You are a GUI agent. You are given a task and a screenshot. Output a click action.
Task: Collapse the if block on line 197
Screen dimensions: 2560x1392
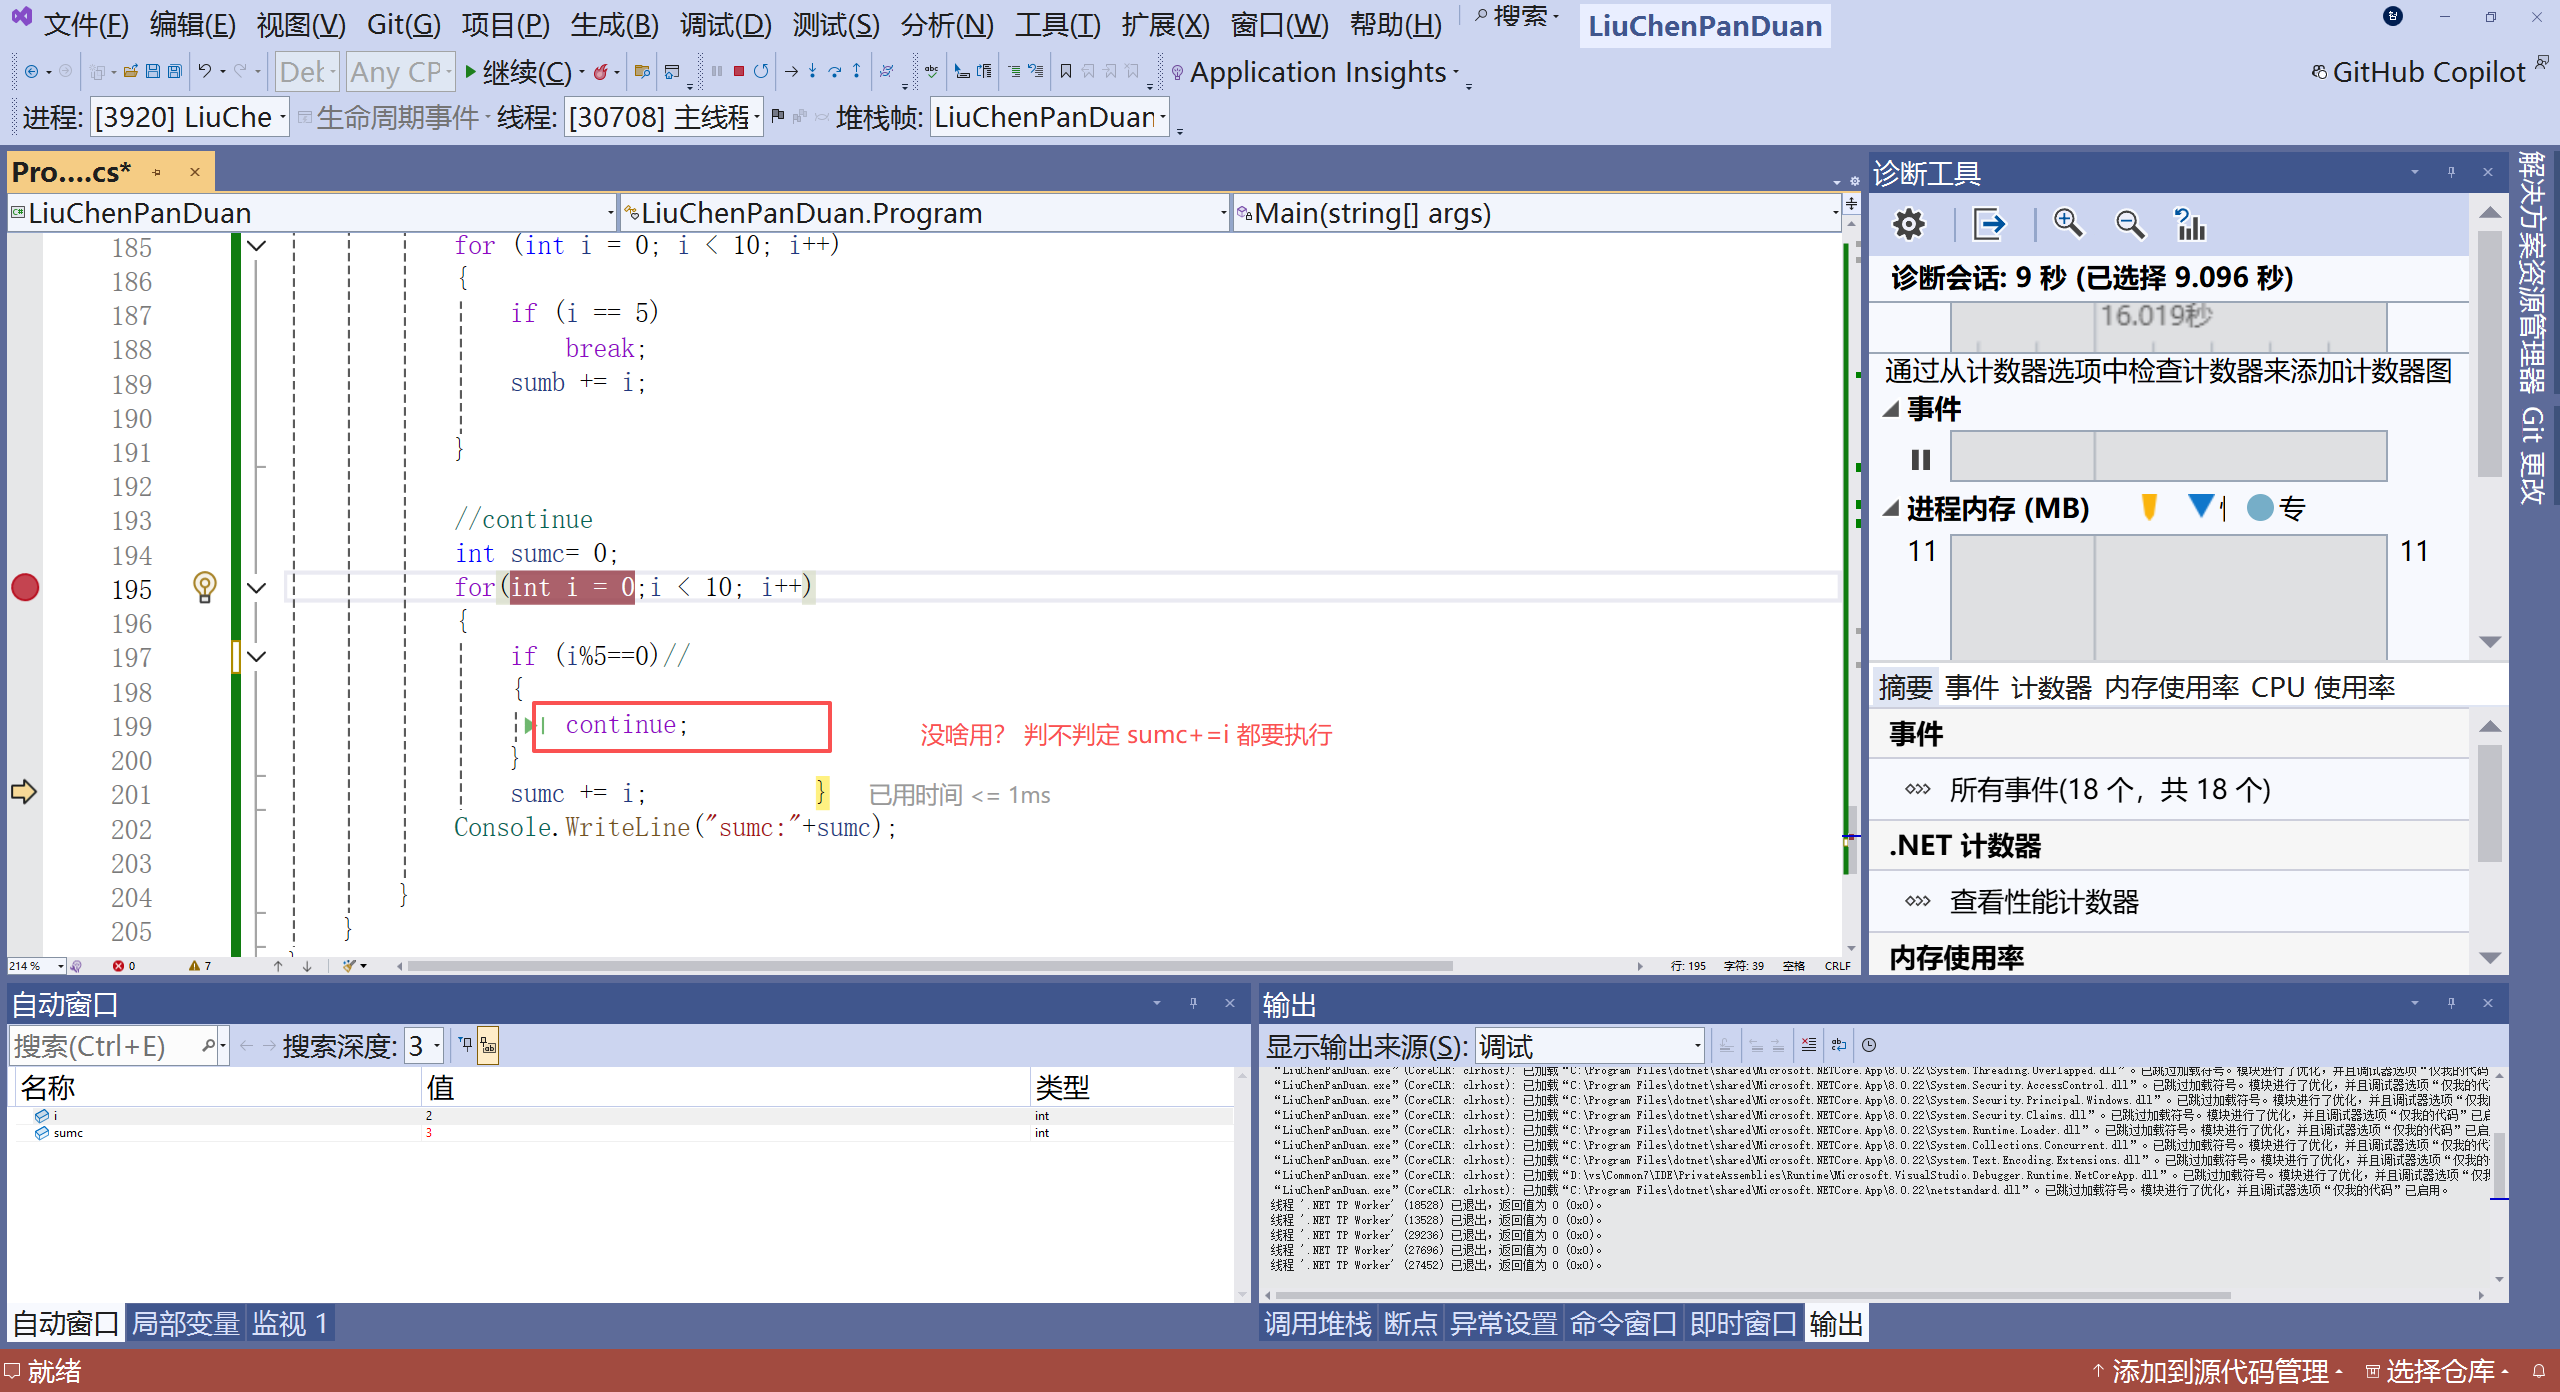point(256,657)
